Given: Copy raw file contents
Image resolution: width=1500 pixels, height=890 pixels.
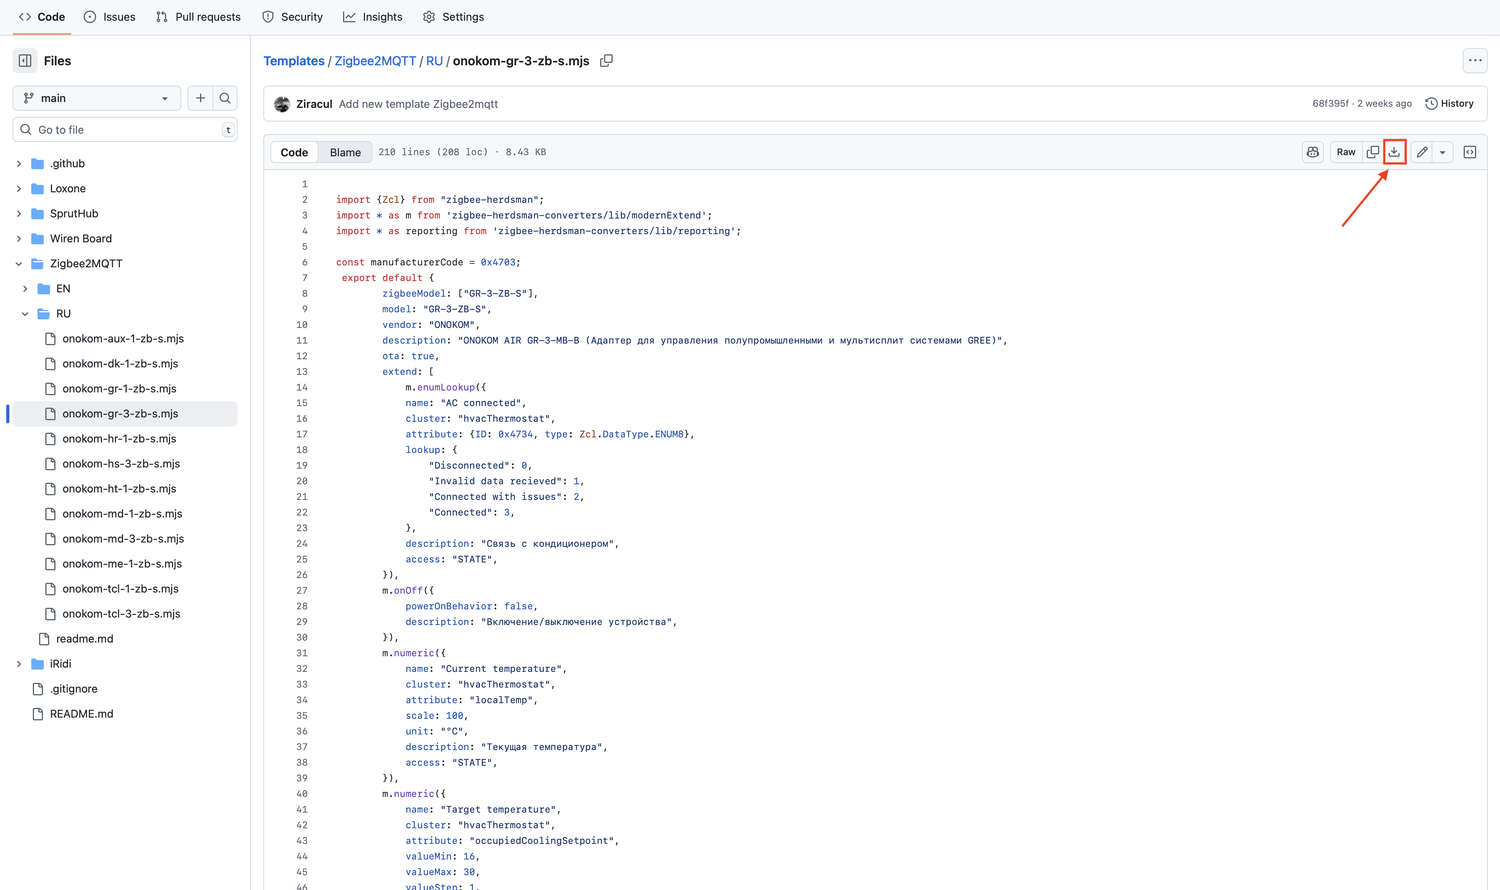Looking at the screenshot, I should (x=1373, y=152).
